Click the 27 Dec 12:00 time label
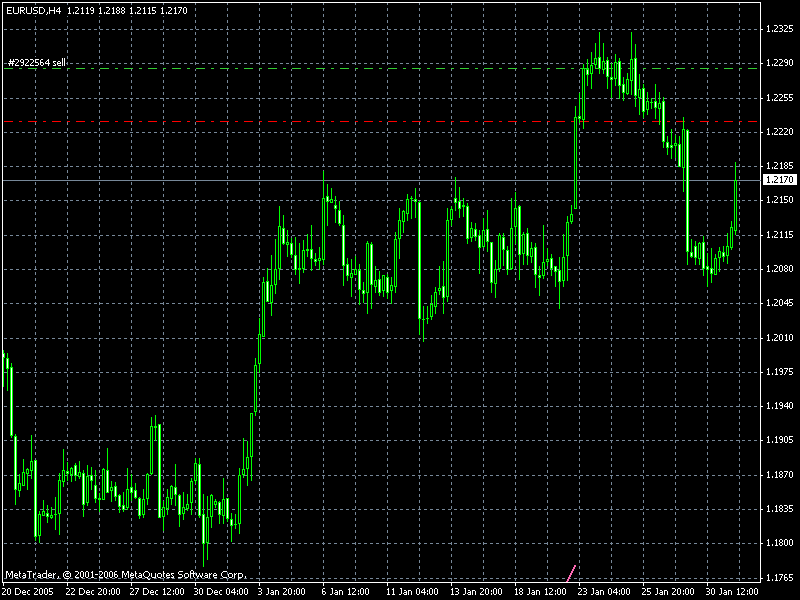 [x=157, y=592]
